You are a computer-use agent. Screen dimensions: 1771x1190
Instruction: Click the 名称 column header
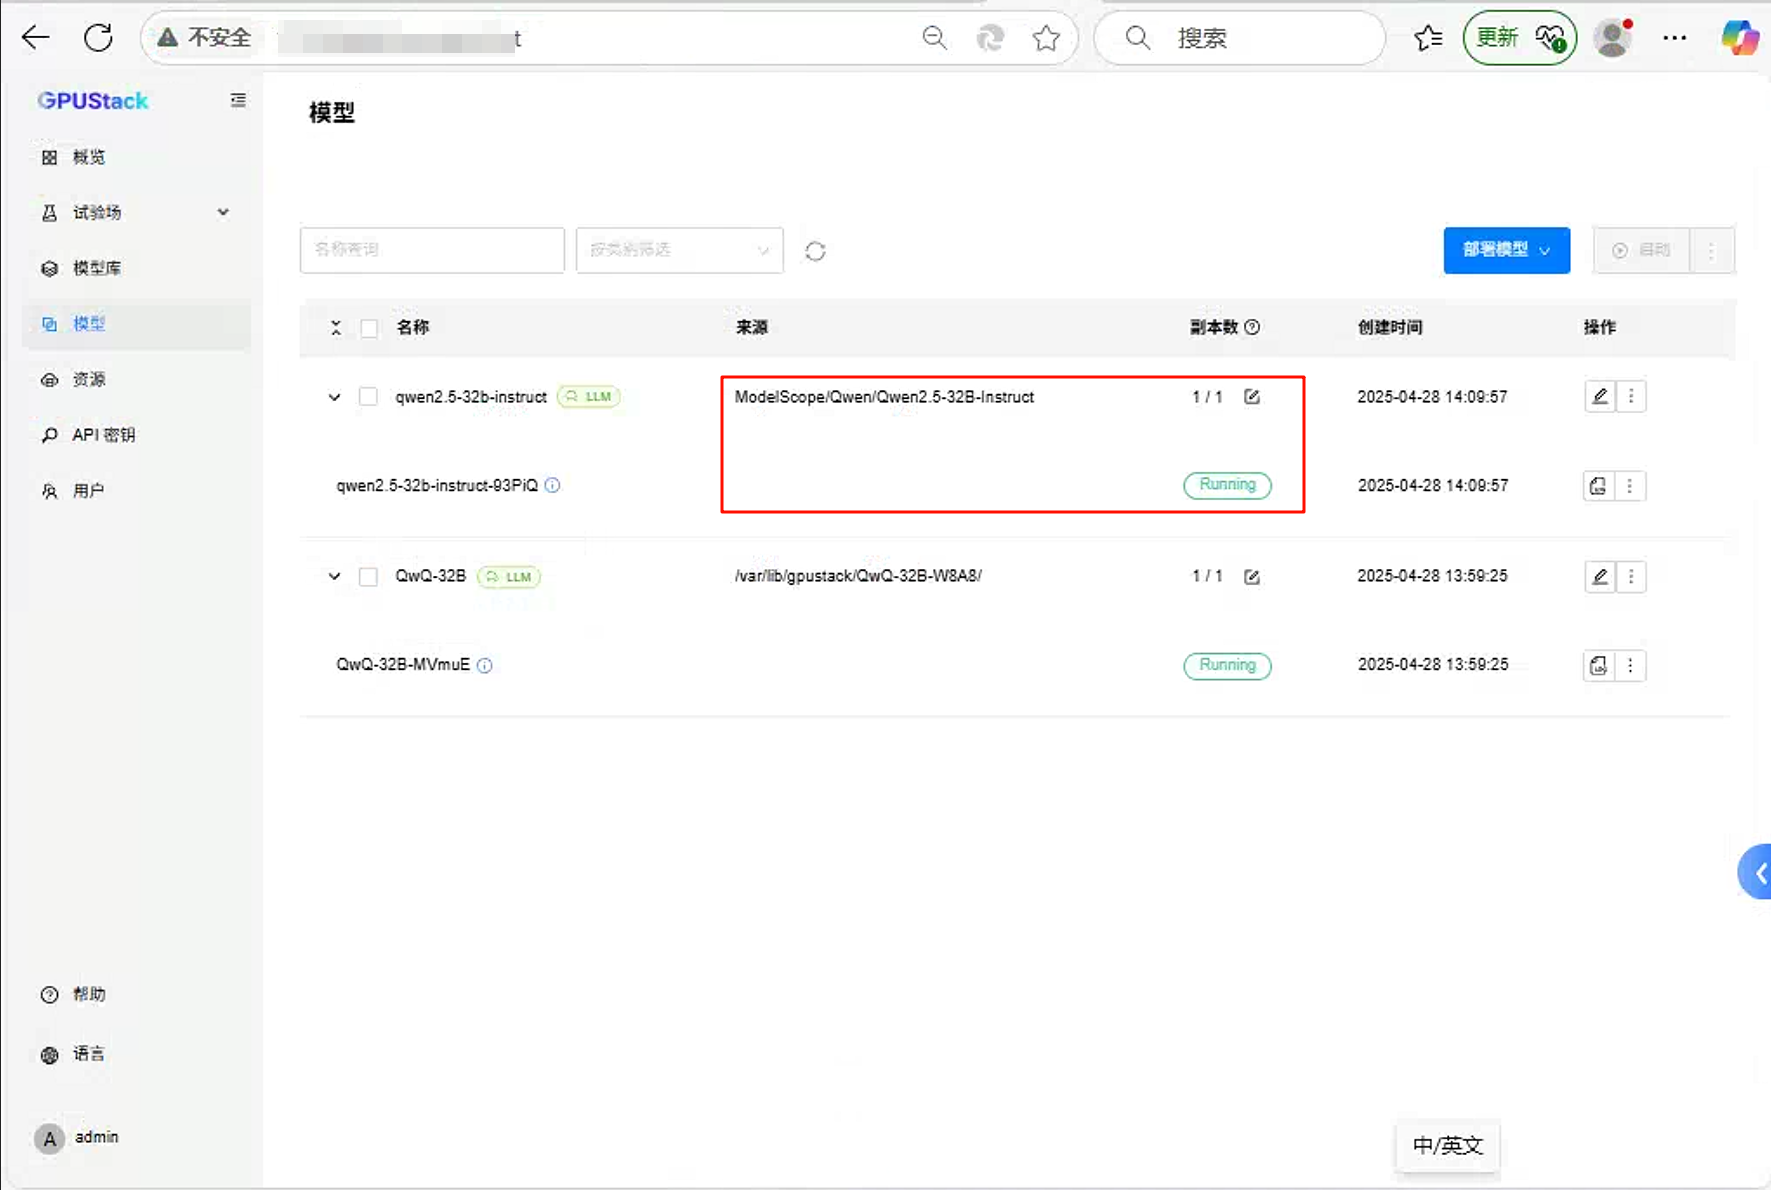point(412,327)
